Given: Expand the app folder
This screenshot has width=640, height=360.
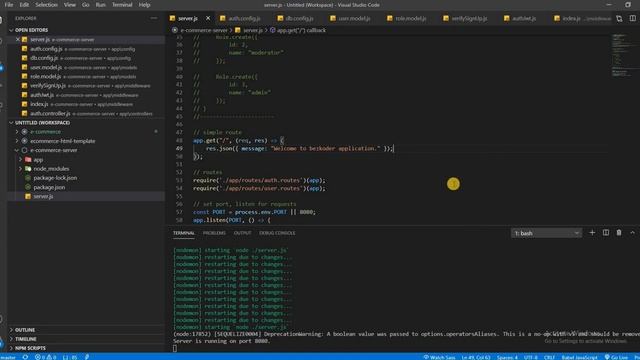Looking at the screenshot, I should point(38,160).
